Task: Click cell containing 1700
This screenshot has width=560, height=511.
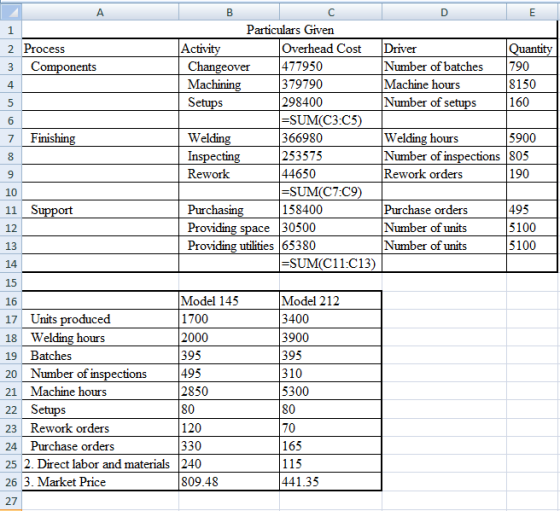Action: [229, 319]
